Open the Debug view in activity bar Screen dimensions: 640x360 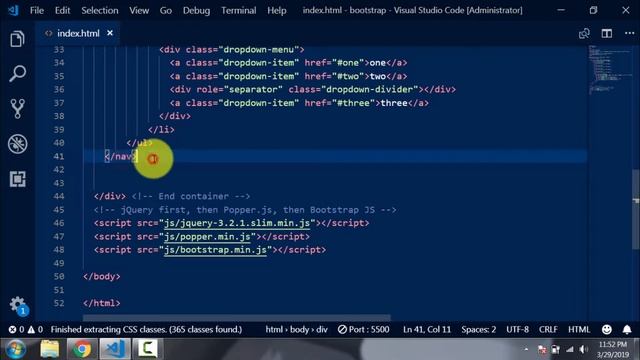(17, 144)
